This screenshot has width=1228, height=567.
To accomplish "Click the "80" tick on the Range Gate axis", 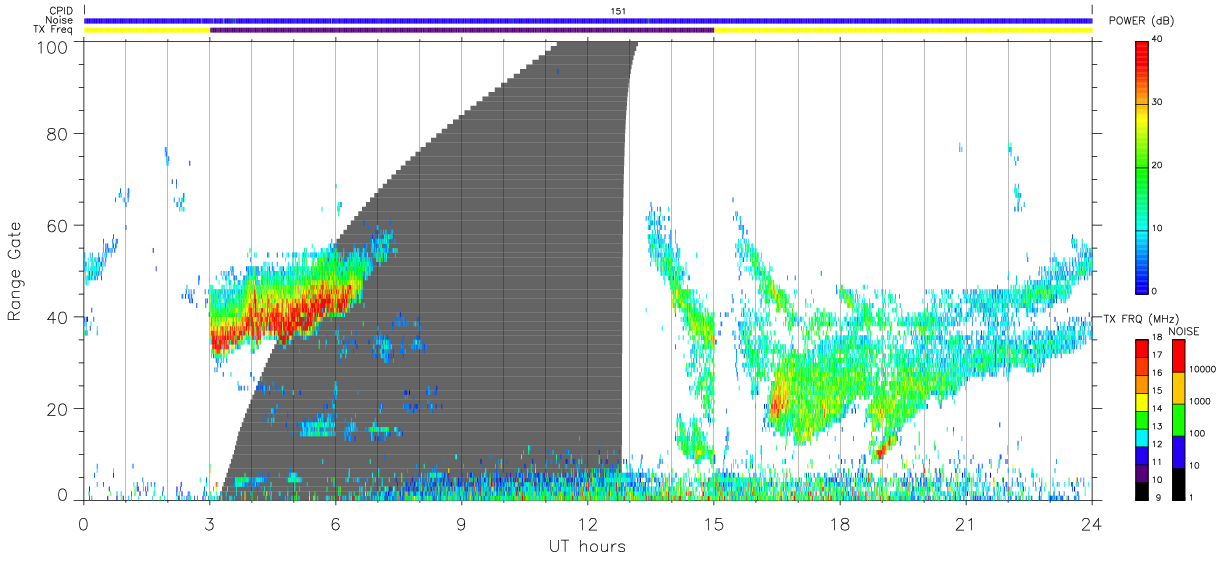I will tap(59, 134).
